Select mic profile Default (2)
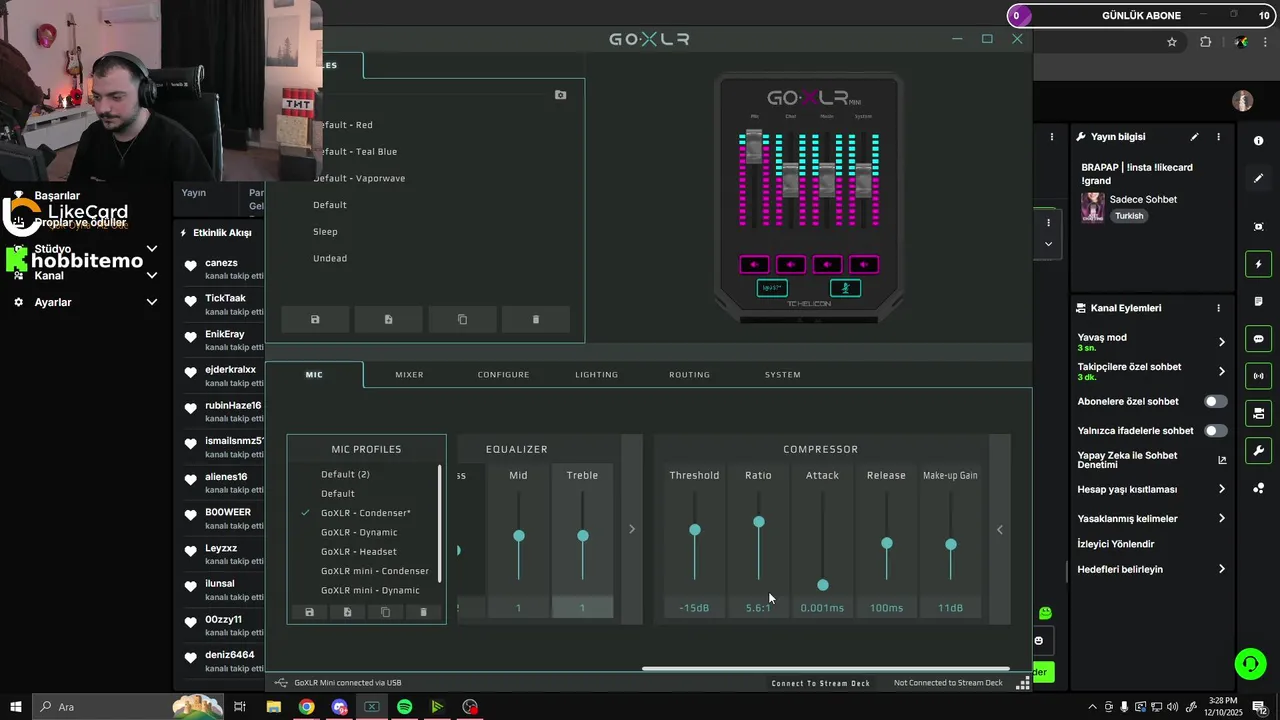Screen dimensions: 1280x720 point(345,474)
